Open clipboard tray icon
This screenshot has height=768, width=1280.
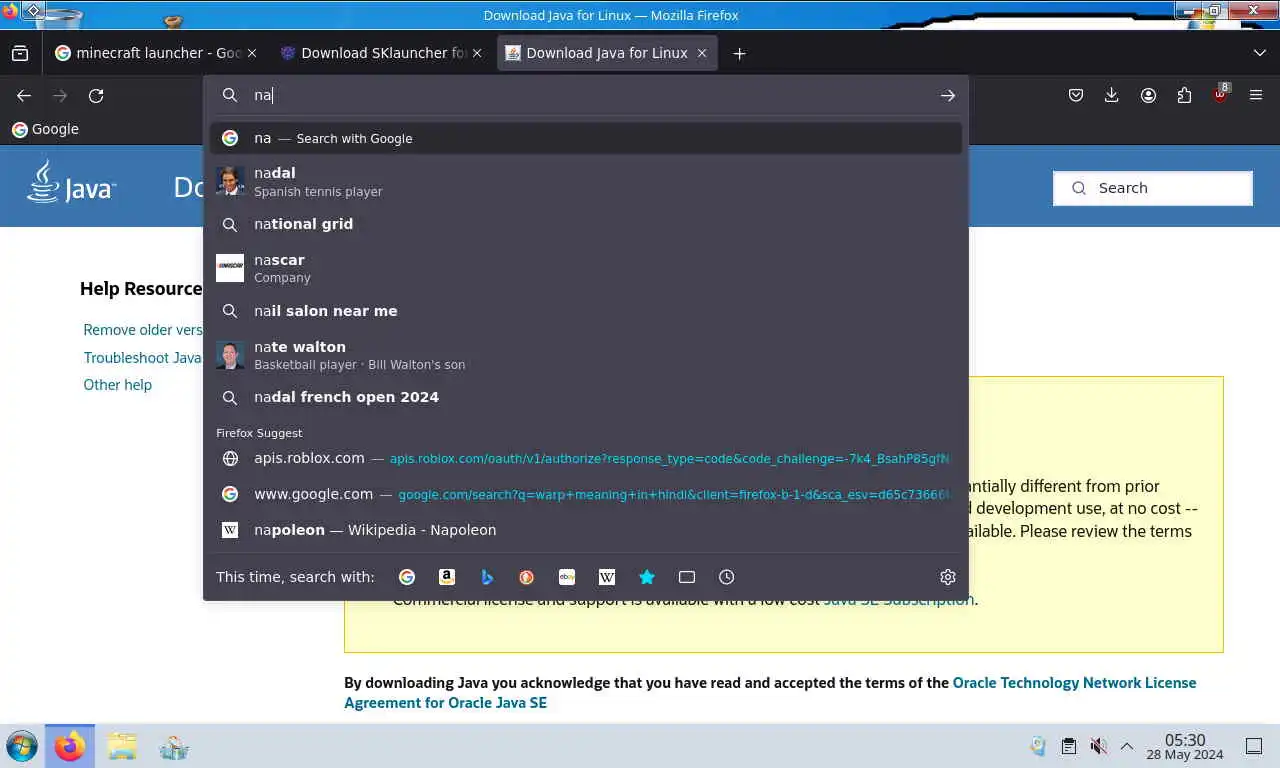[x=1069, y=746]
